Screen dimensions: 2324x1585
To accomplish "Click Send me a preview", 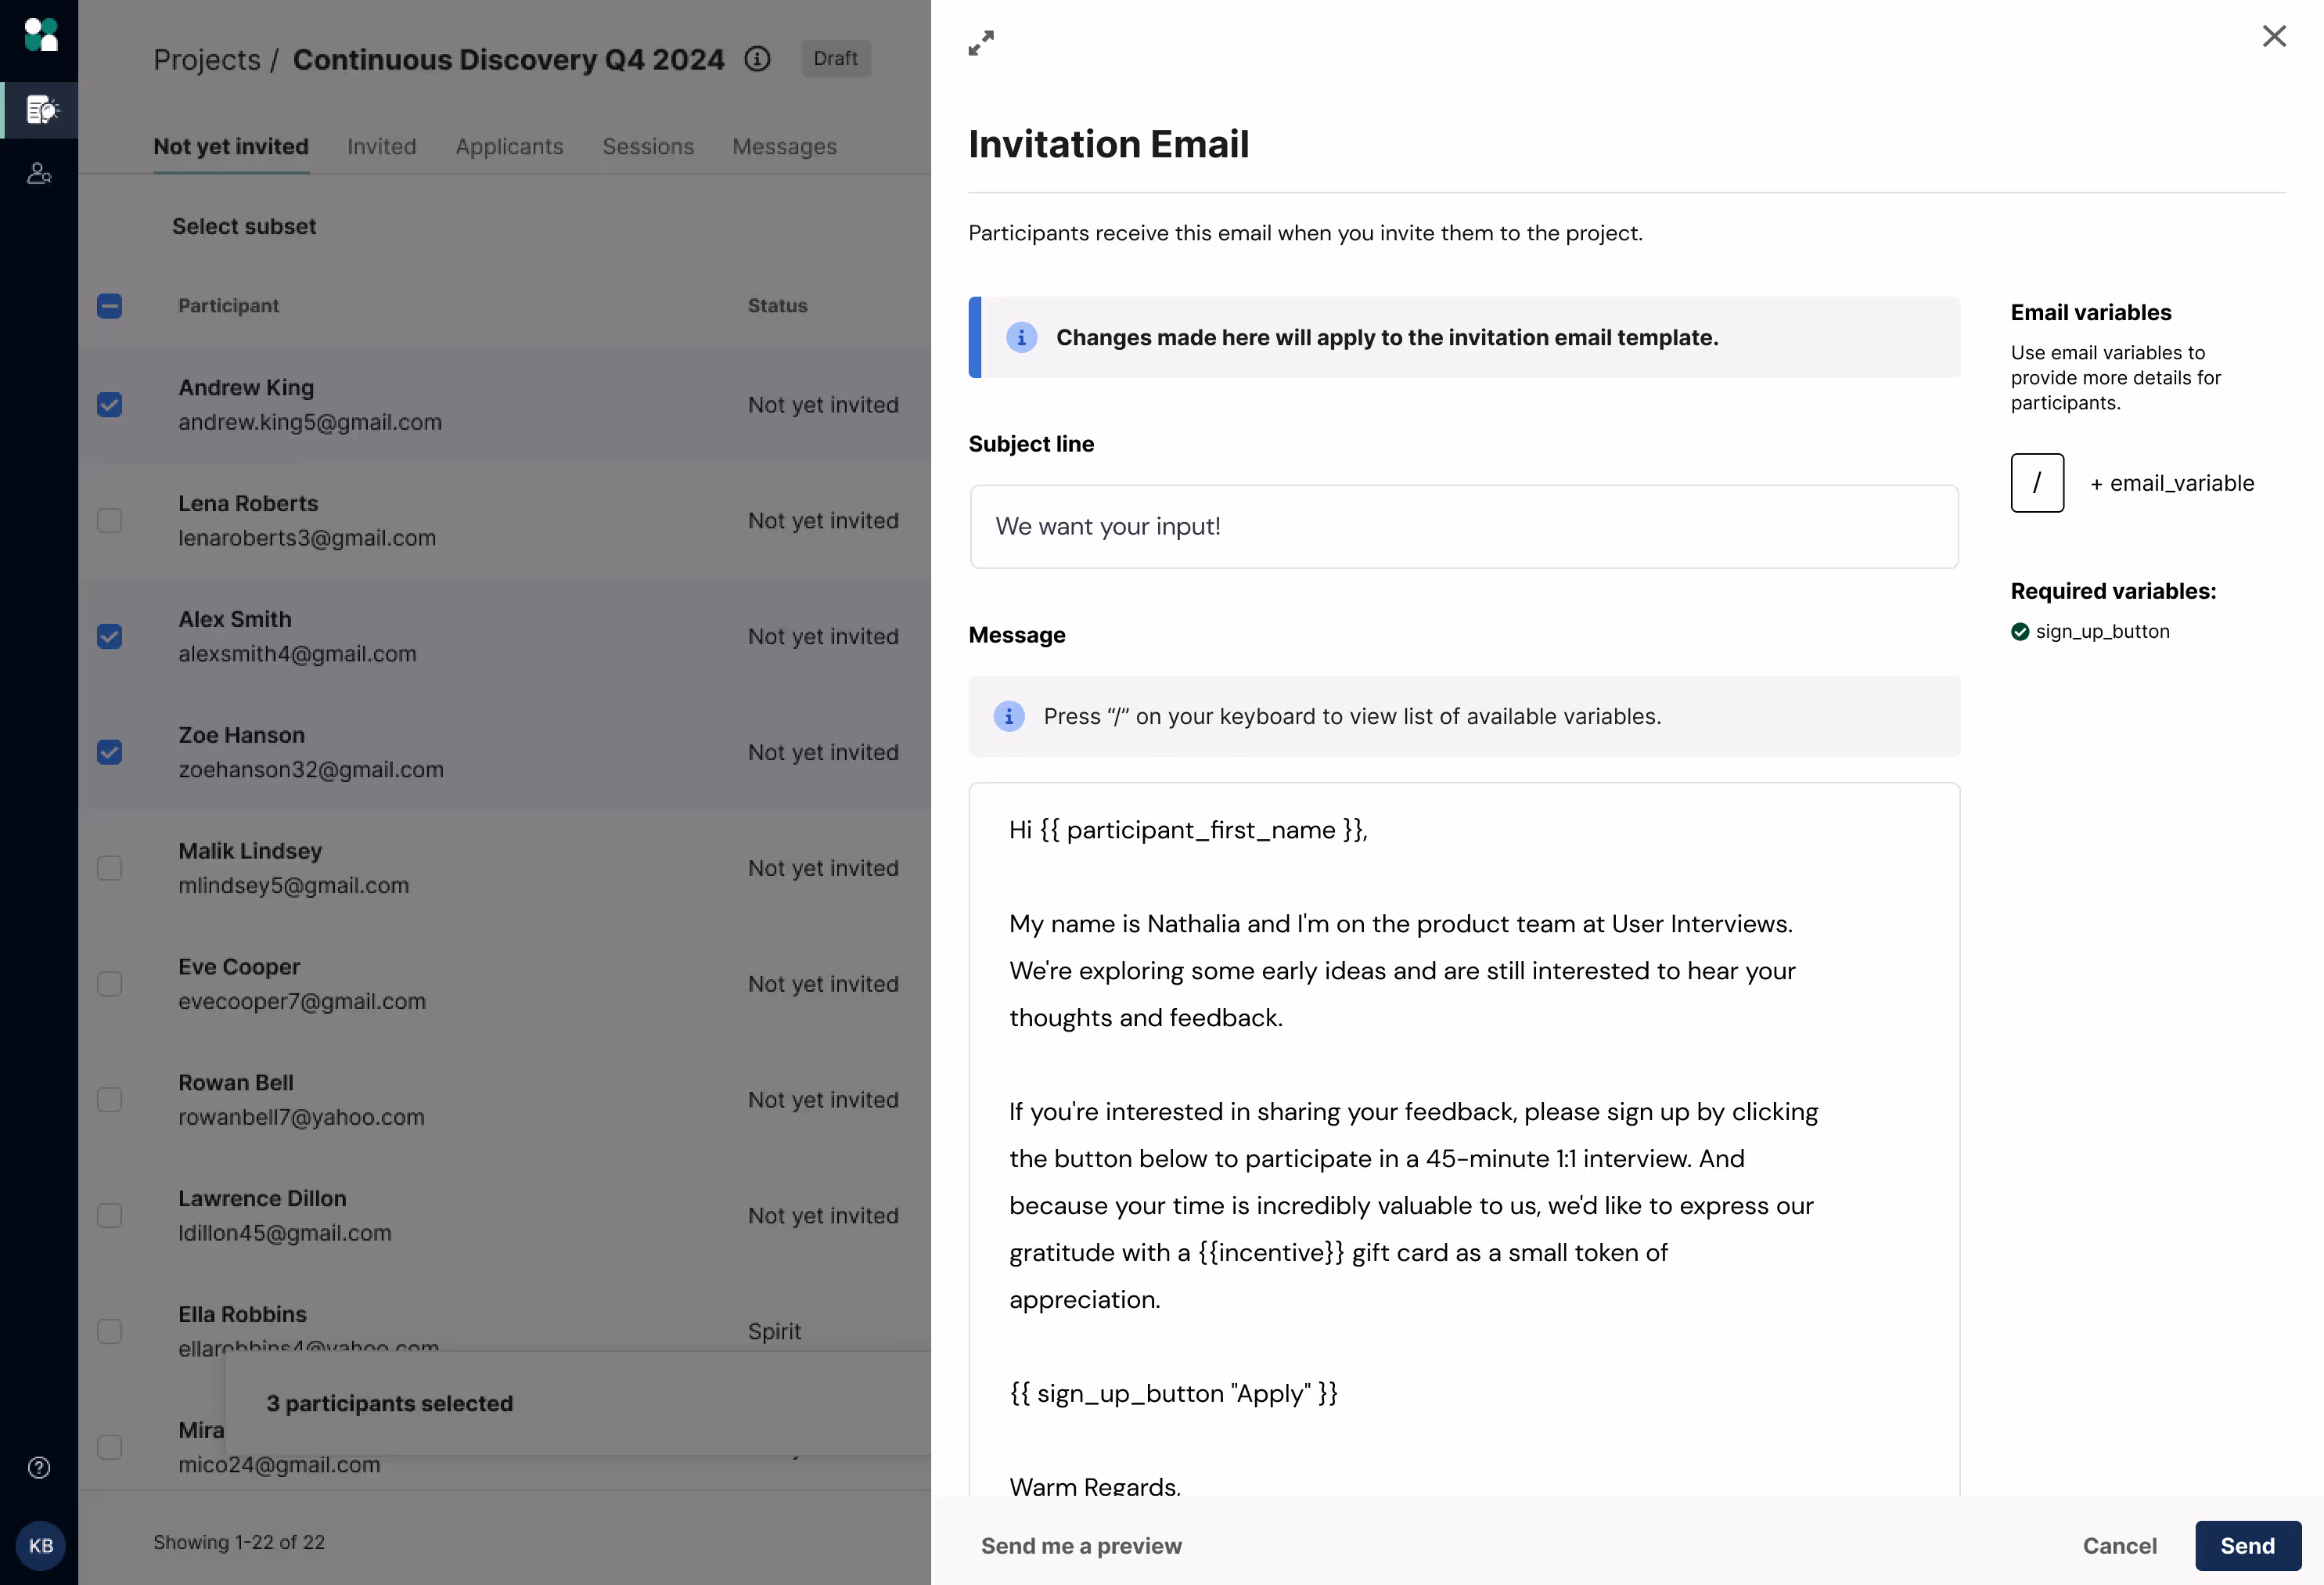I will [x=1081, y=1545].
